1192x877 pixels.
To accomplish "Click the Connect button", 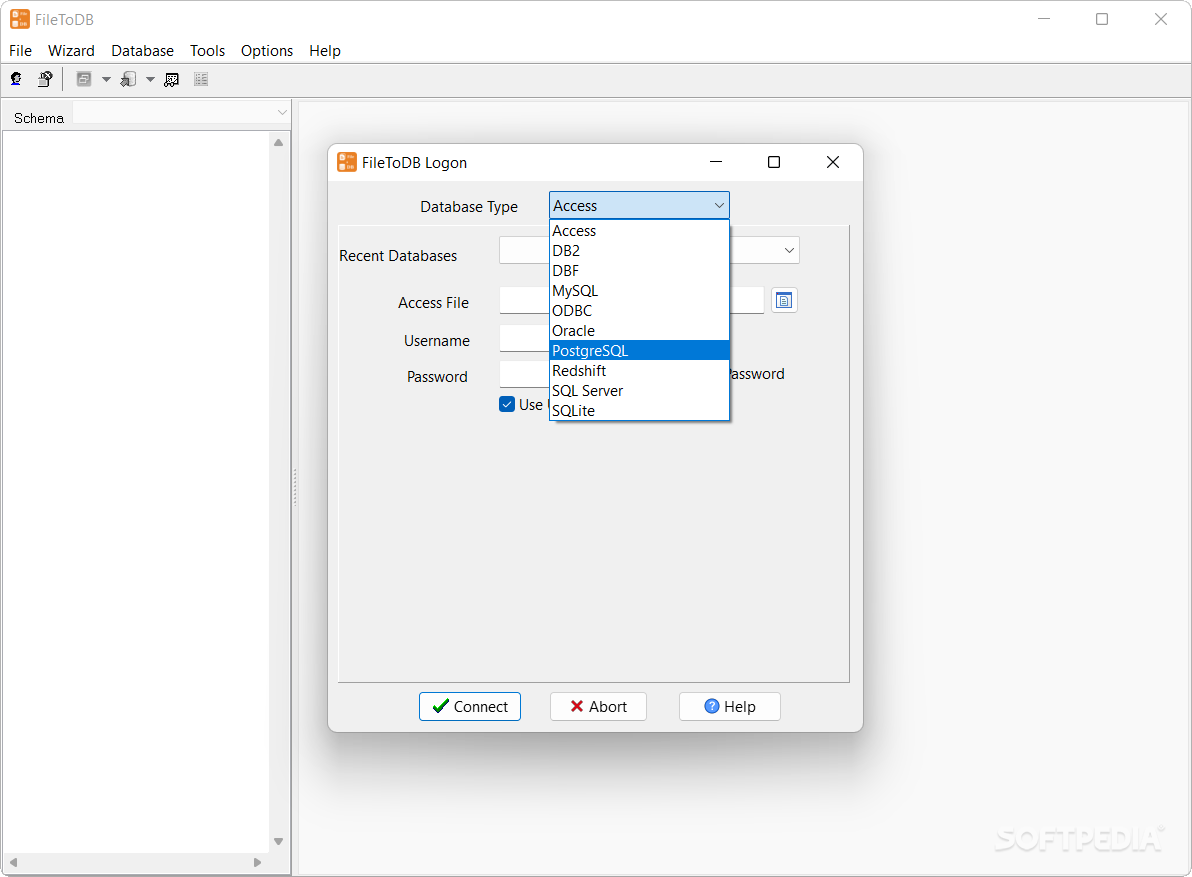I will [470, 707].
